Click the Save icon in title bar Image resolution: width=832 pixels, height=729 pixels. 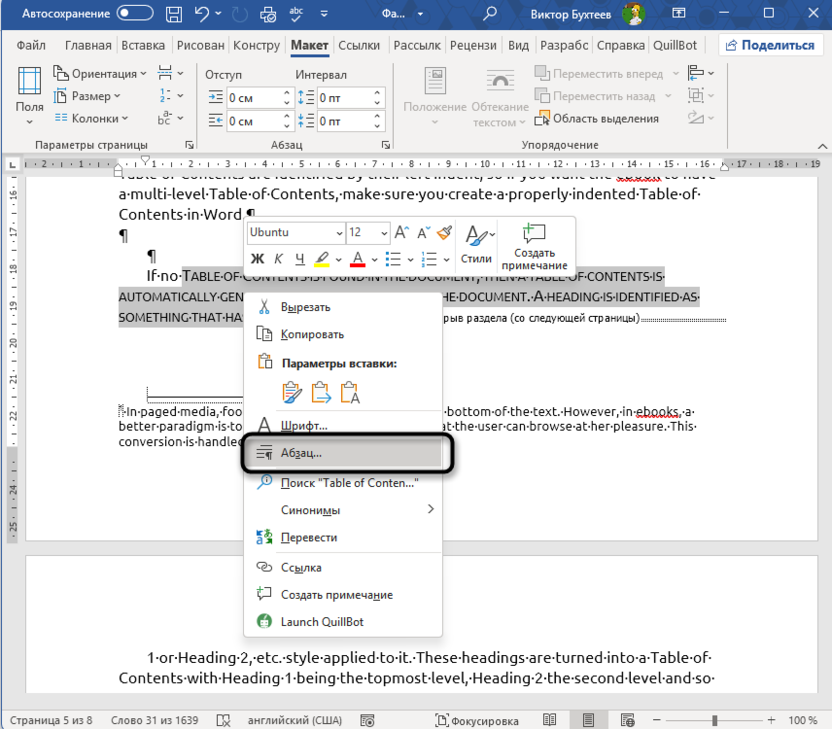(174, 15)
